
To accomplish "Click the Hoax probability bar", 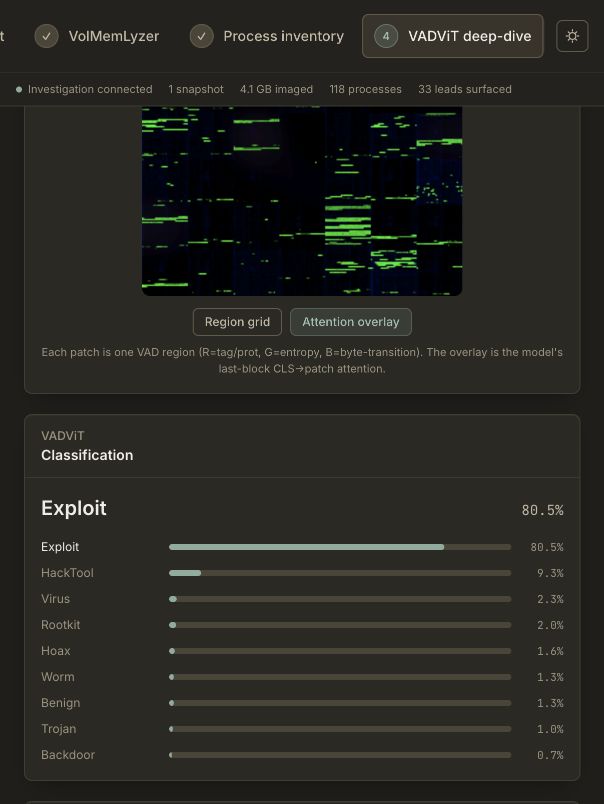I will [340, 651].
